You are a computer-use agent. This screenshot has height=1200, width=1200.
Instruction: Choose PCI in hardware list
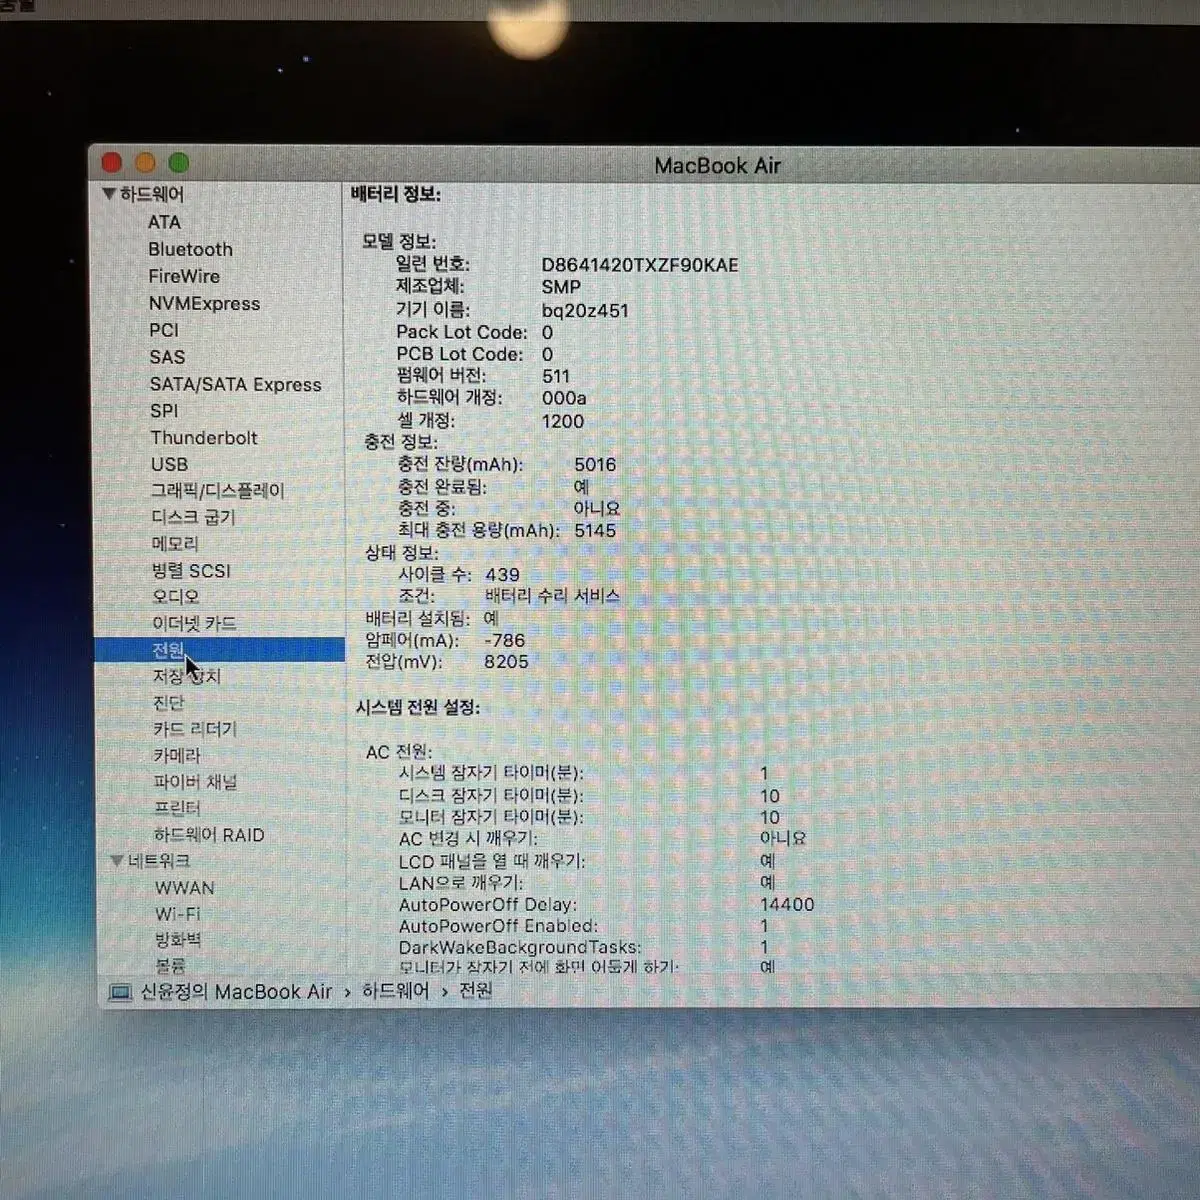[164, 330]
